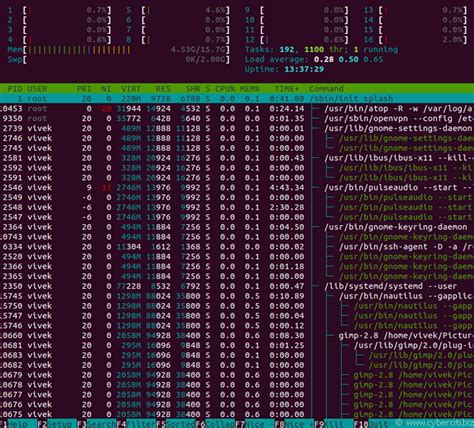Select ibus-x11 thread row PID 2592
The width and height of the screenshot is (474, 428).
point(237,168)
